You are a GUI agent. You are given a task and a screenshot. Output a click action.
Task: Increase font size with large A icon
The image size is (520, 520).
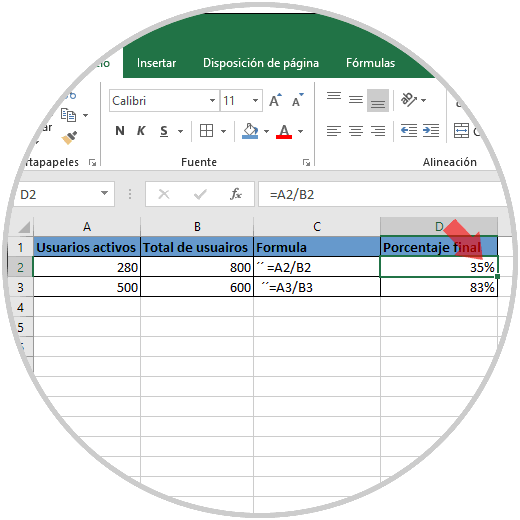[x=275, y=100]
